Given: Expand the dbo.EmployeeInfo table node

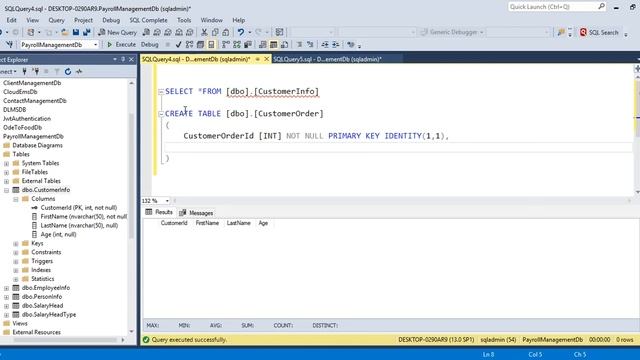Looking at the screenshot, I should [x=7, y=288].
